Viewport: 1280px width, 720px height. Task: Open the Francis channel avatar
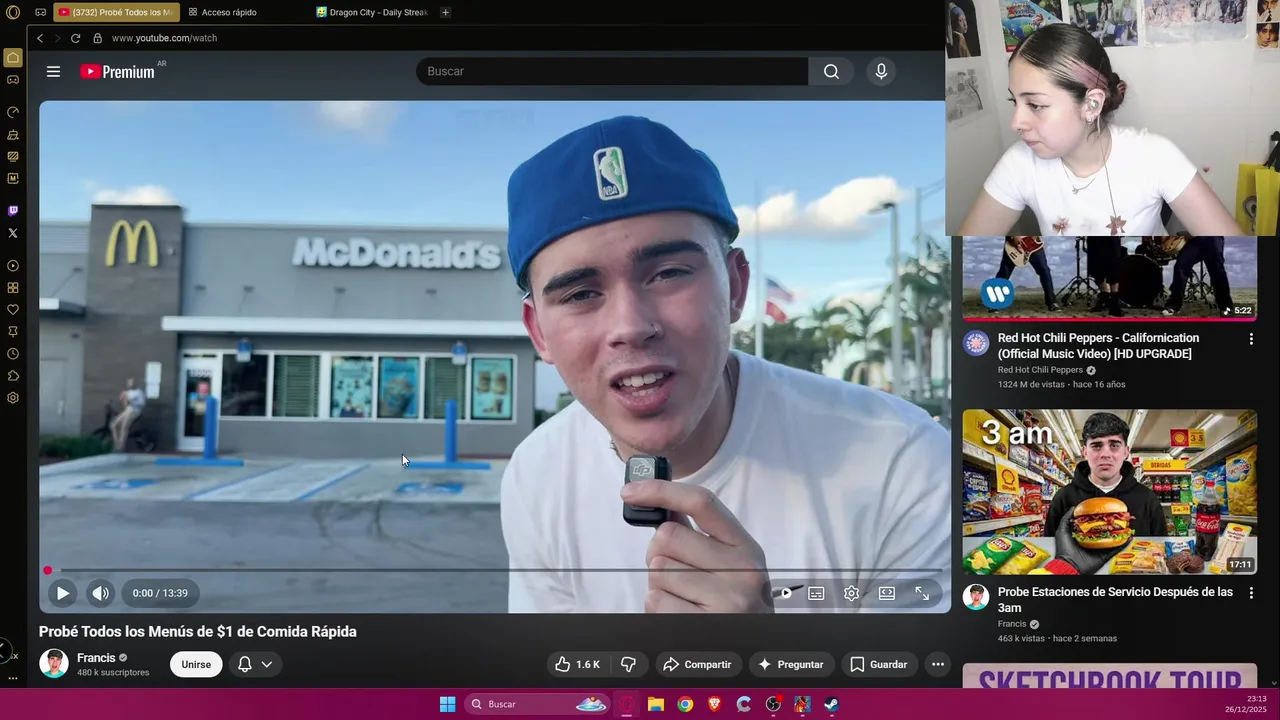click(54, 663)
